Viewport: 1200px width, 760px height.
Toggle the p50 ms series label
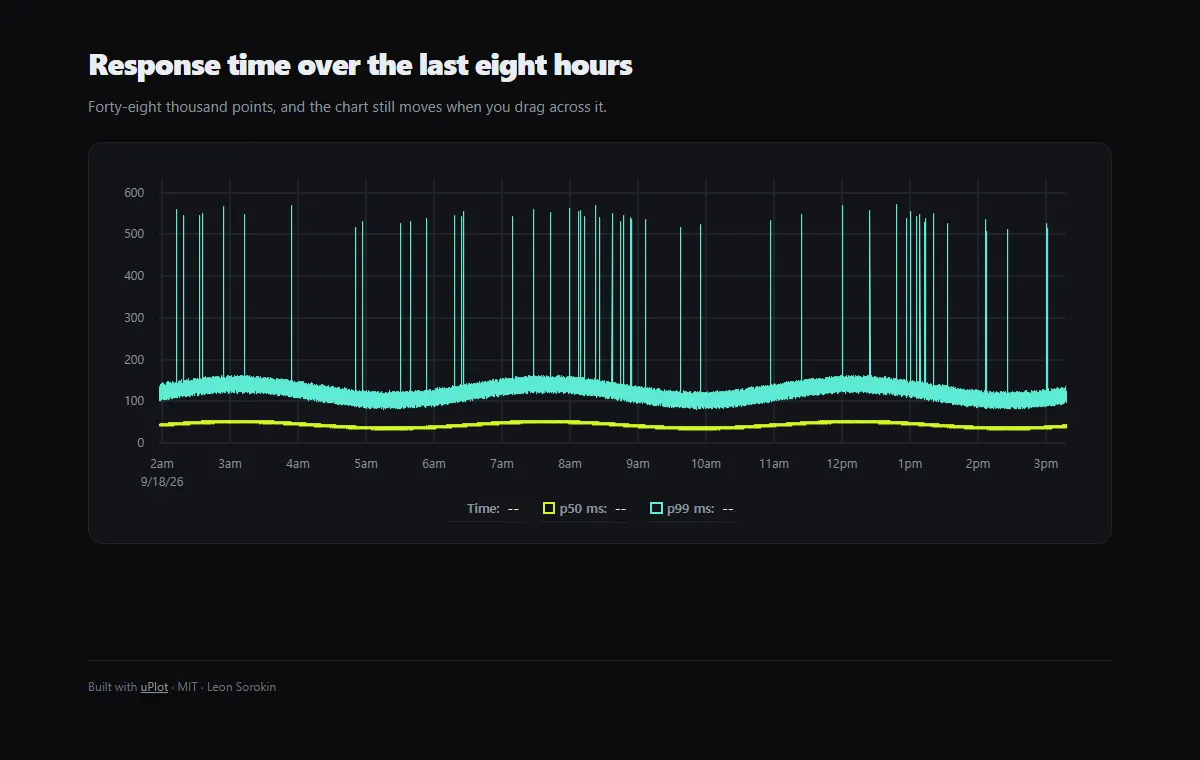[583, 509]
